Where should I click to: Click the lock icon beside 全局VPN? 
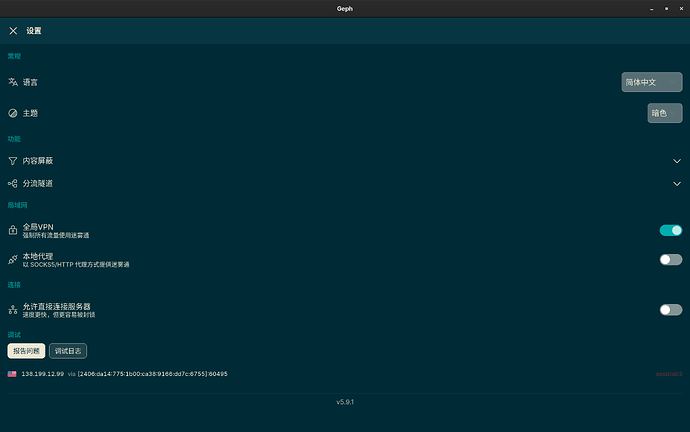13,230
